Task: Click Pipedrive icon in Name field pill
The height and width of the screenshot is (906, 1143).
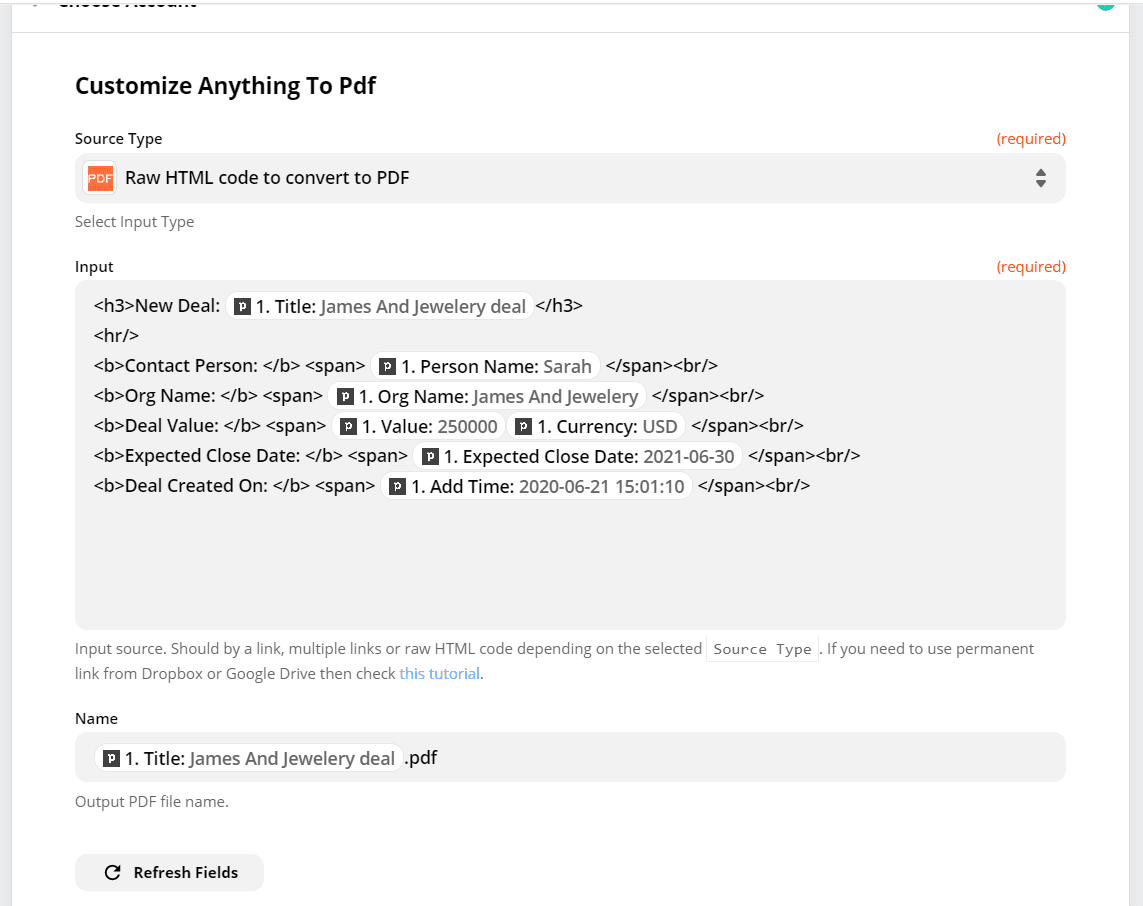Action: pos(111,759)
